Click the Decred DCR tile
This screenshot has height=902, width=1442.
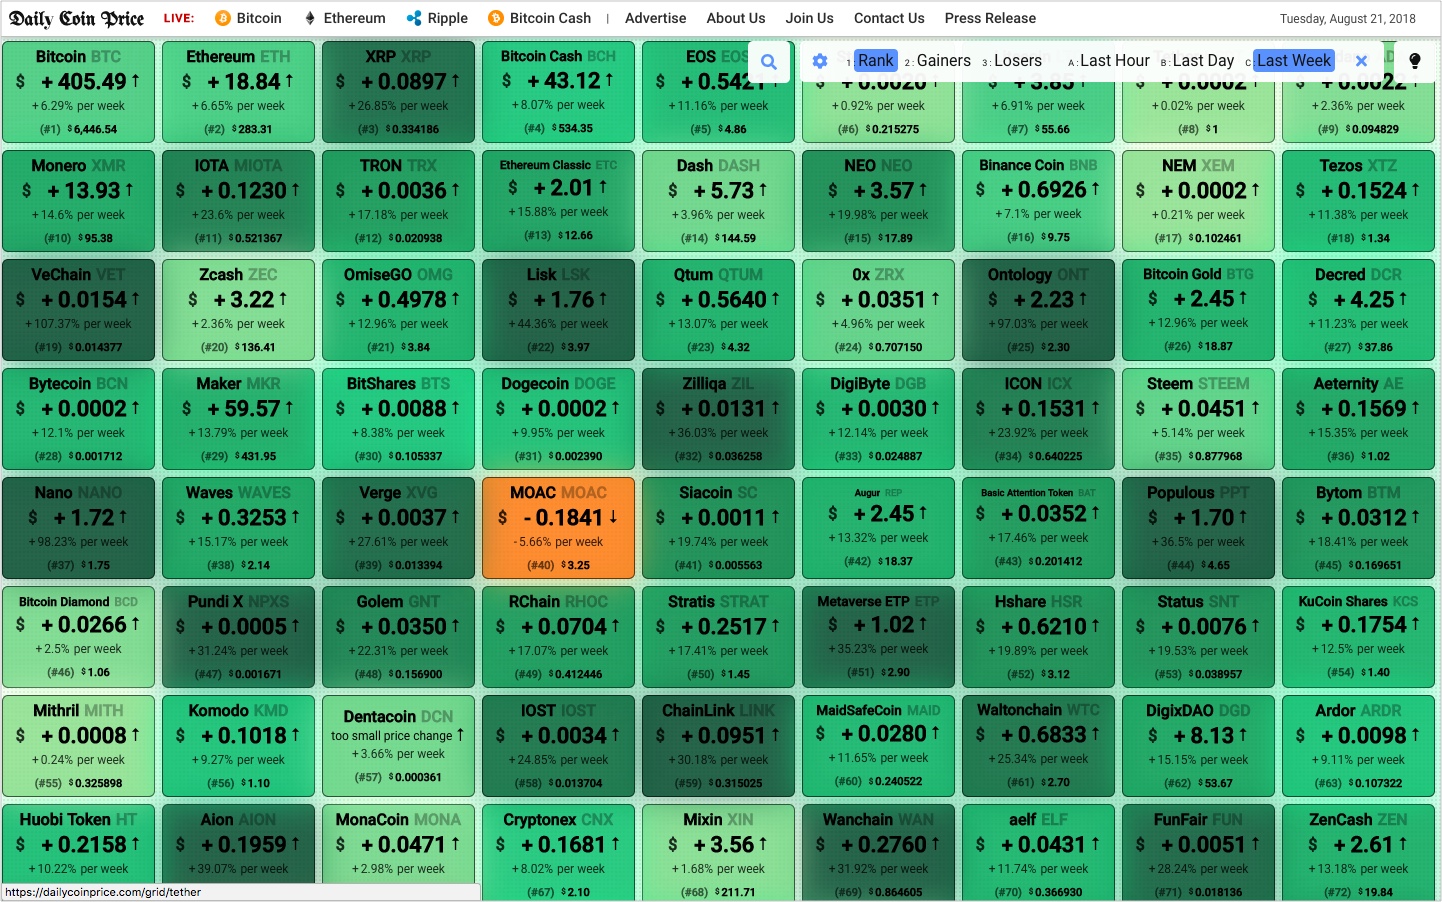(x=1359, y=310)
